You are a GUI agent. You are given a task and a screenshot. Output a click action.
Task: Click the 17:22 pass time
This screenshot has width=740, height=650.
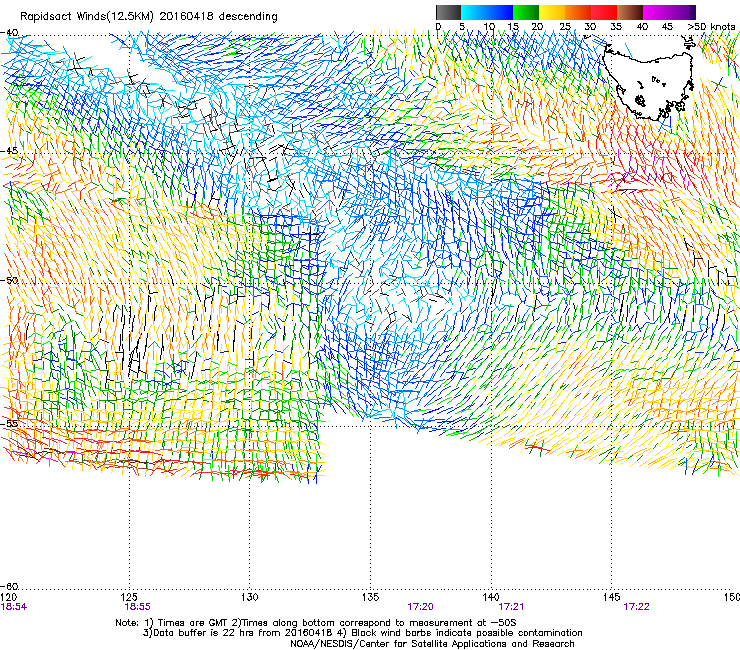click(636, 607)
